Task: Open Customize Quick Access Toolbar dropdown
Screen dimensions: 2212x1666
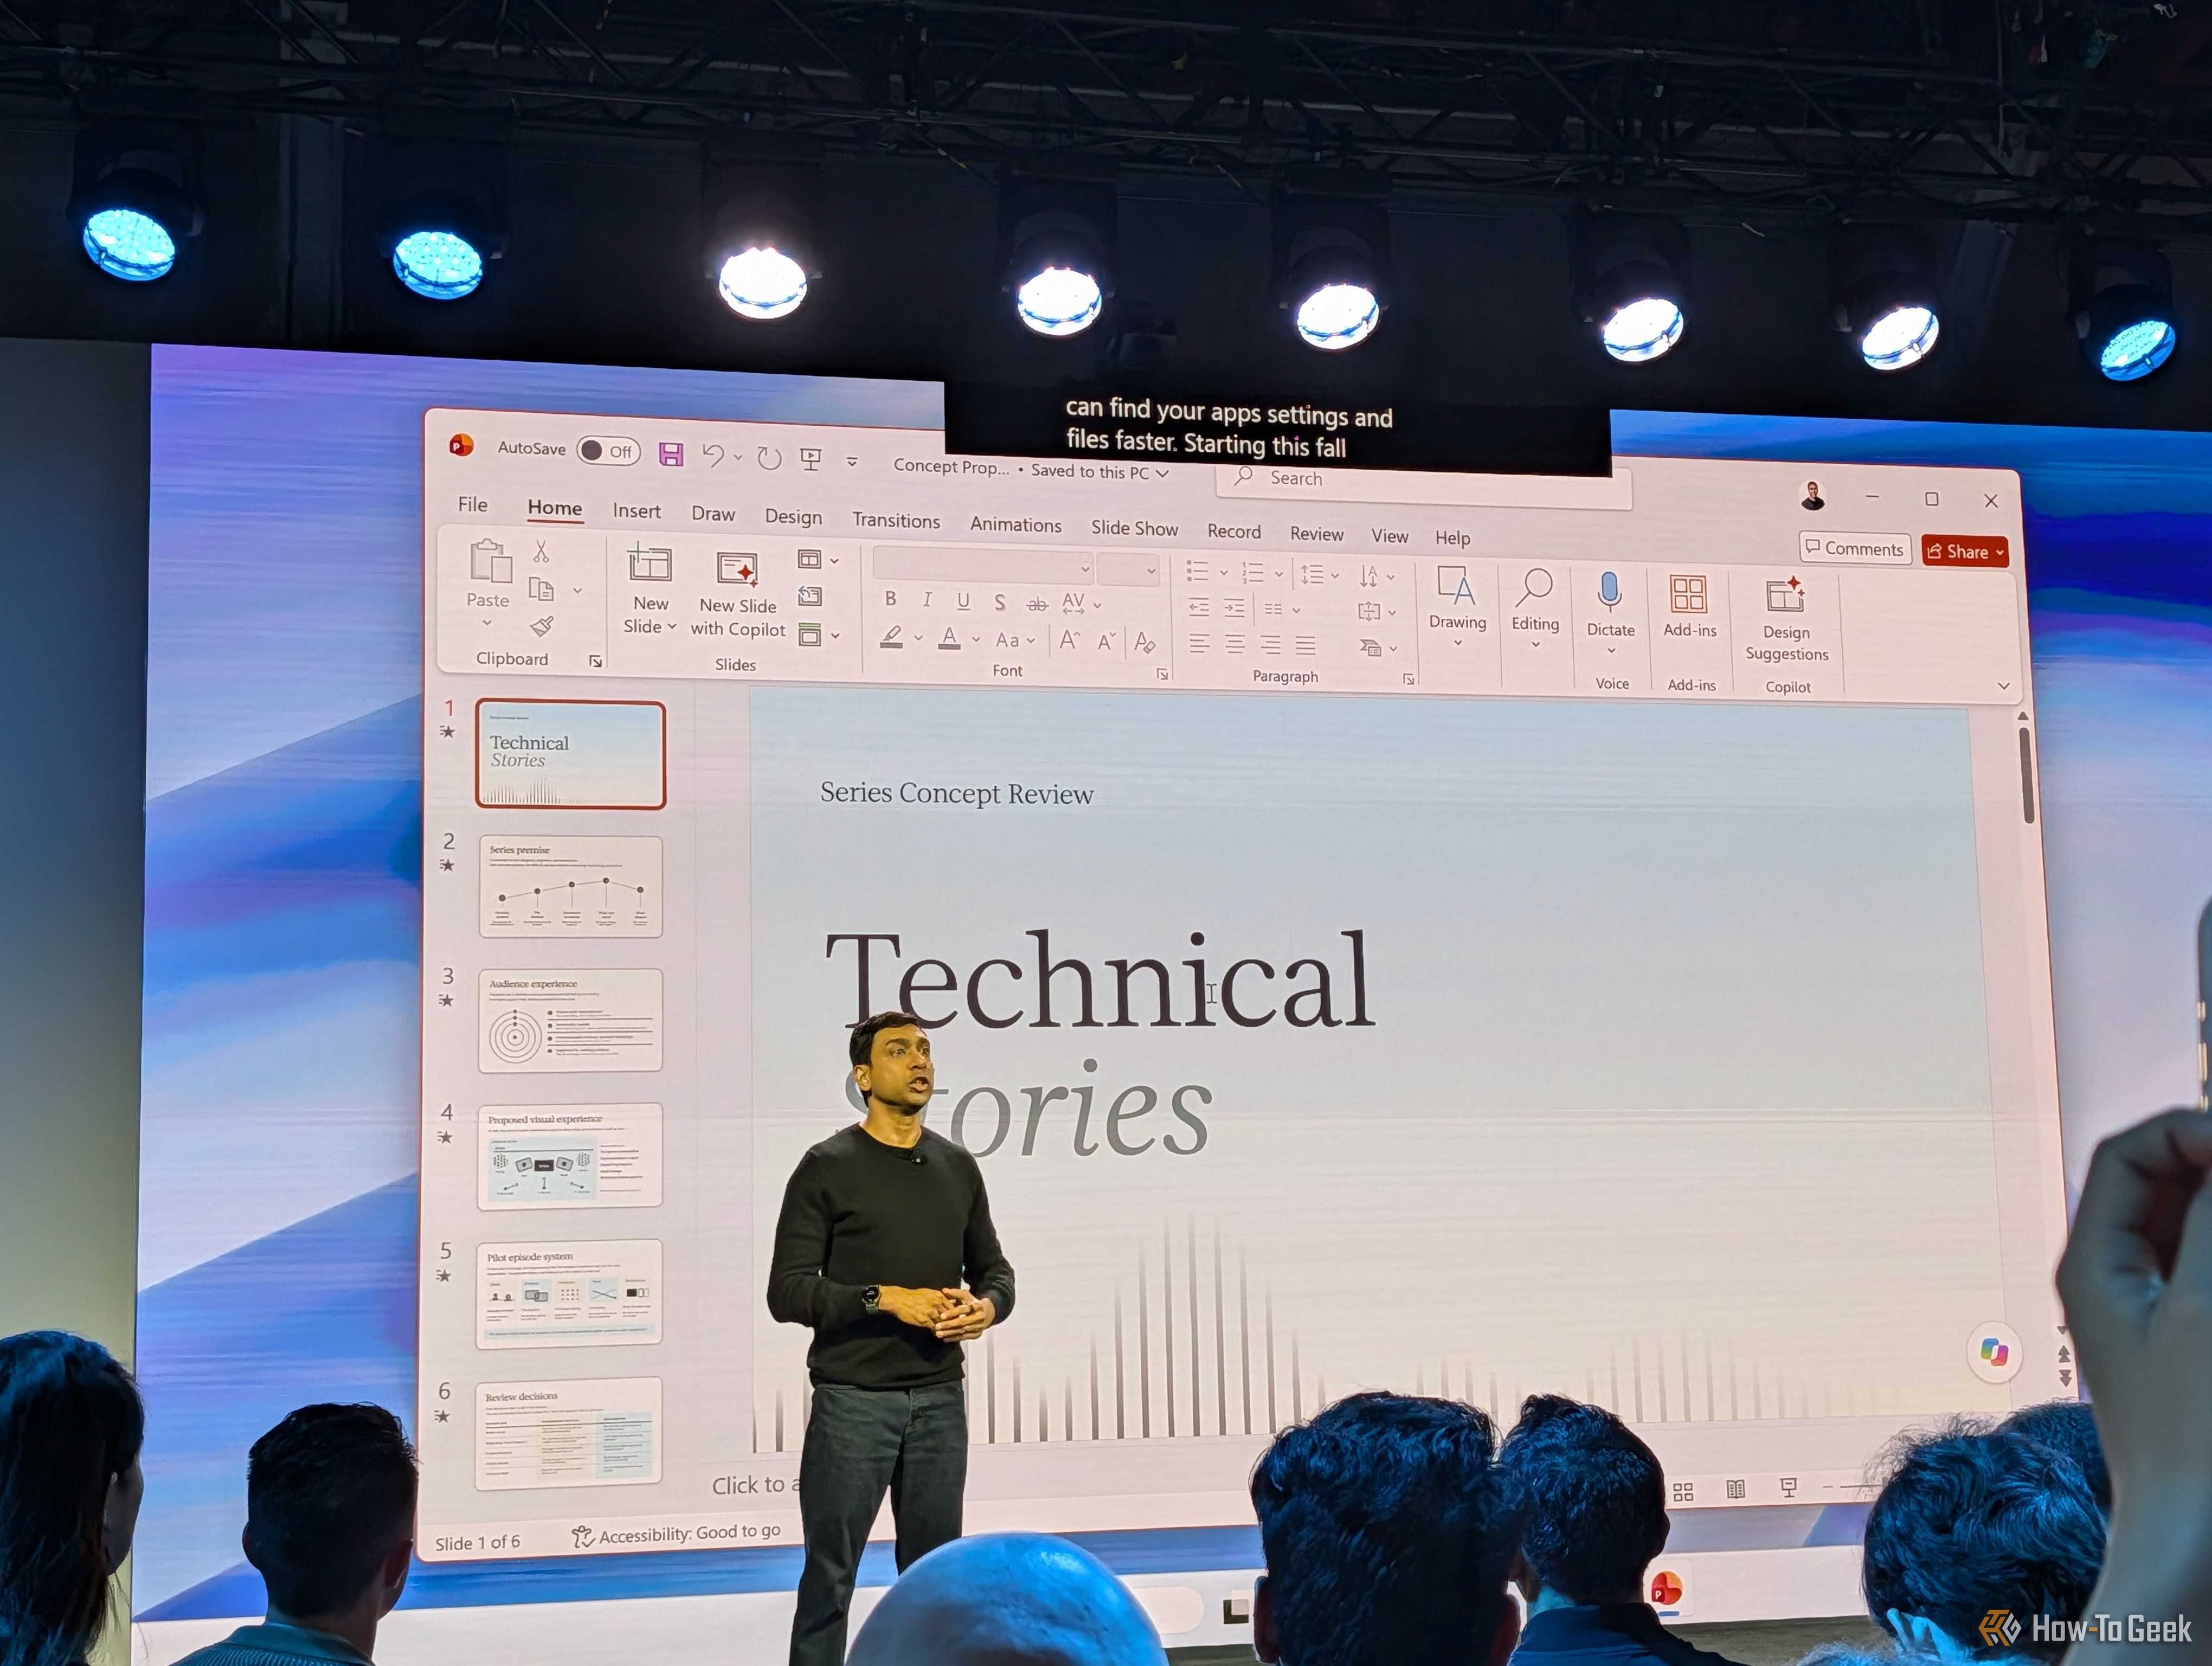Action: tap(852, 461)
